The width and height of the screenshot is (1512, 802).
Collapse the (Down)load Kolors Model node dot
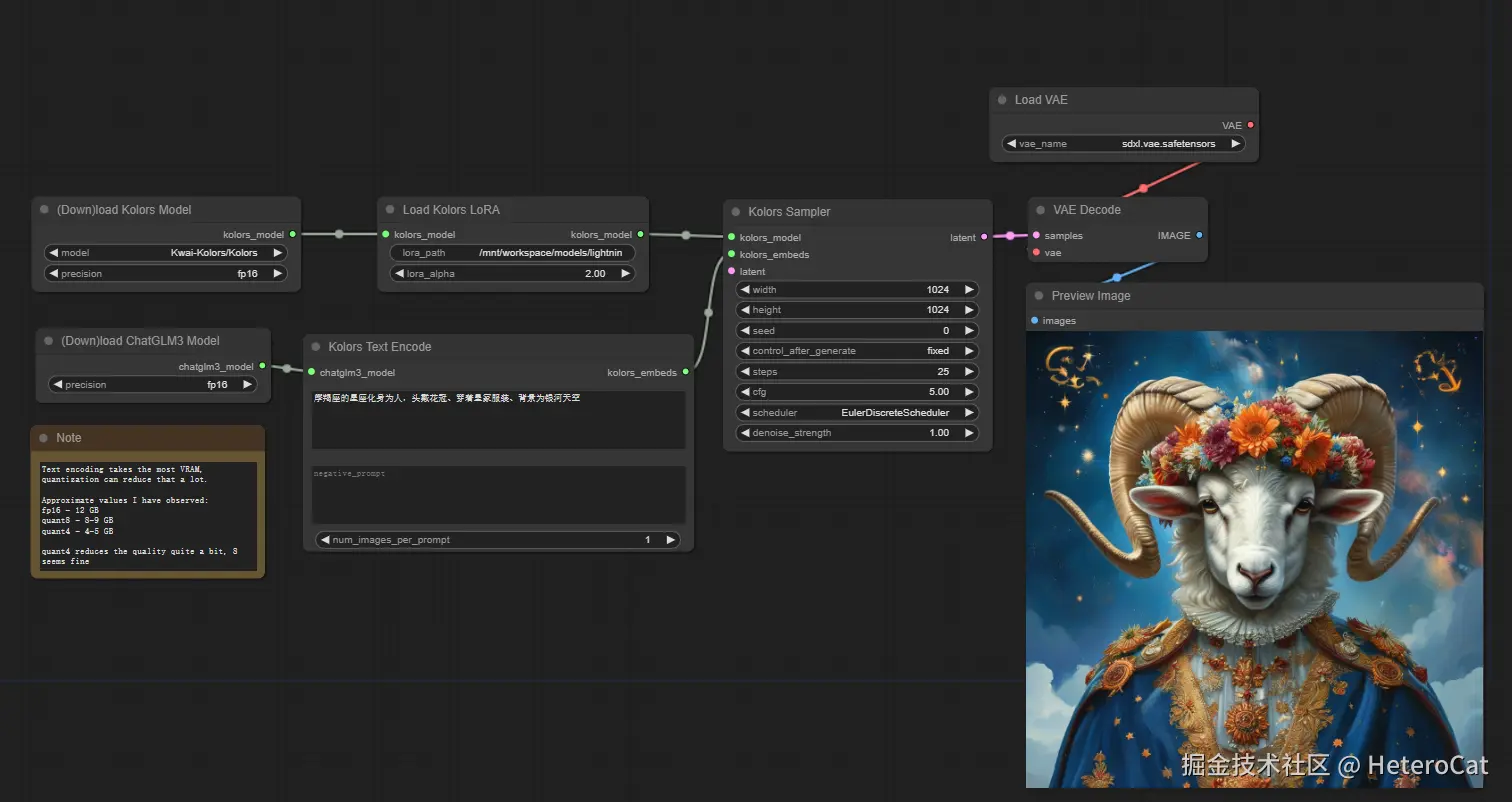44,210
